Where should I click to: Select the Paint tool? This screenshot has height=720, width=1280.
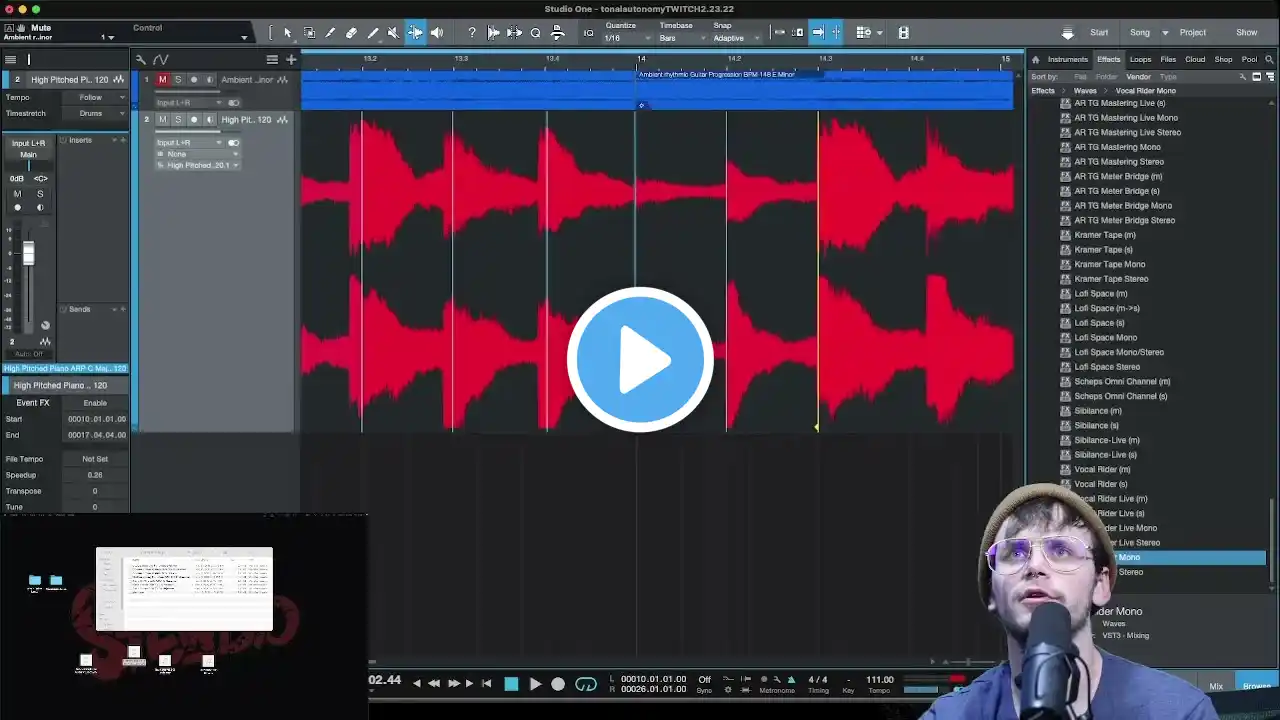[372, 33]
